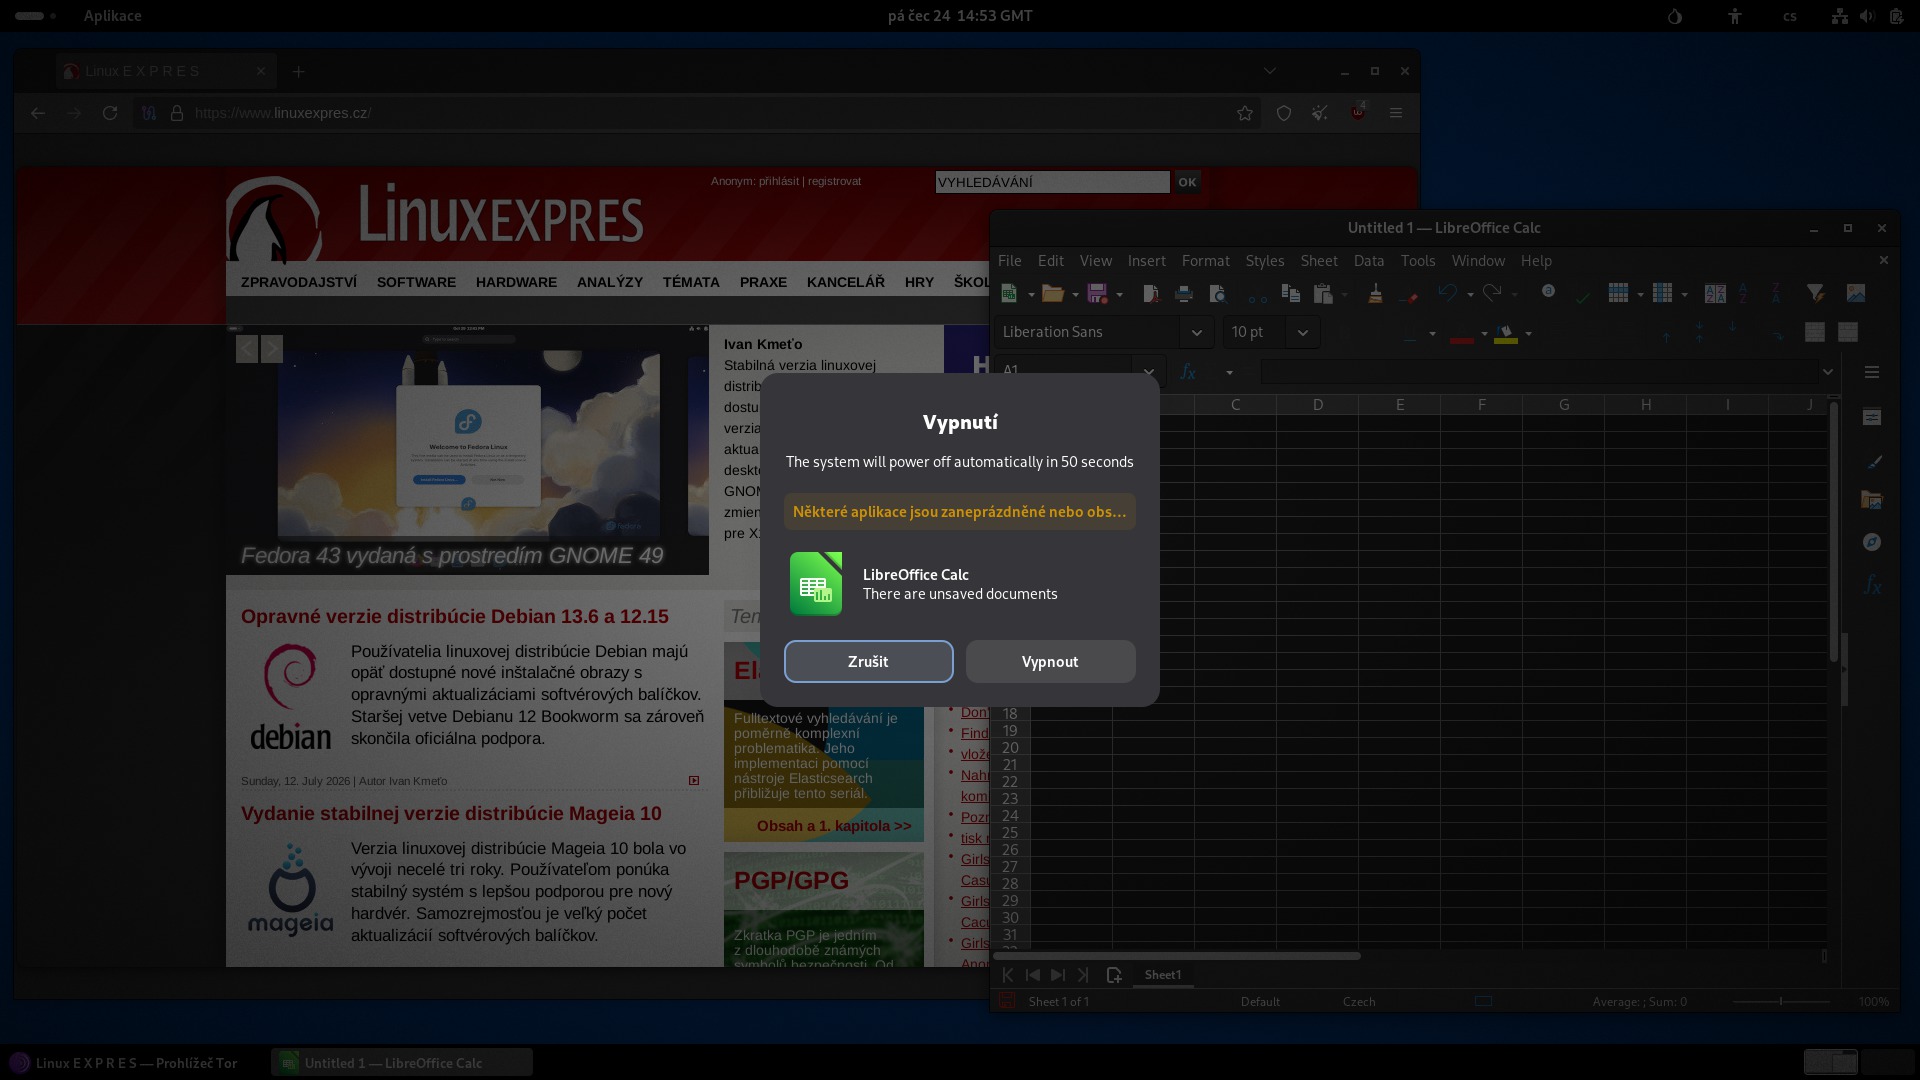Click the VYHLEDÁVÁNÍ search field on LinuxExpres
Image resolution: width=1920 pixels, height=1080 pixels.
[x=1052, y=182]
